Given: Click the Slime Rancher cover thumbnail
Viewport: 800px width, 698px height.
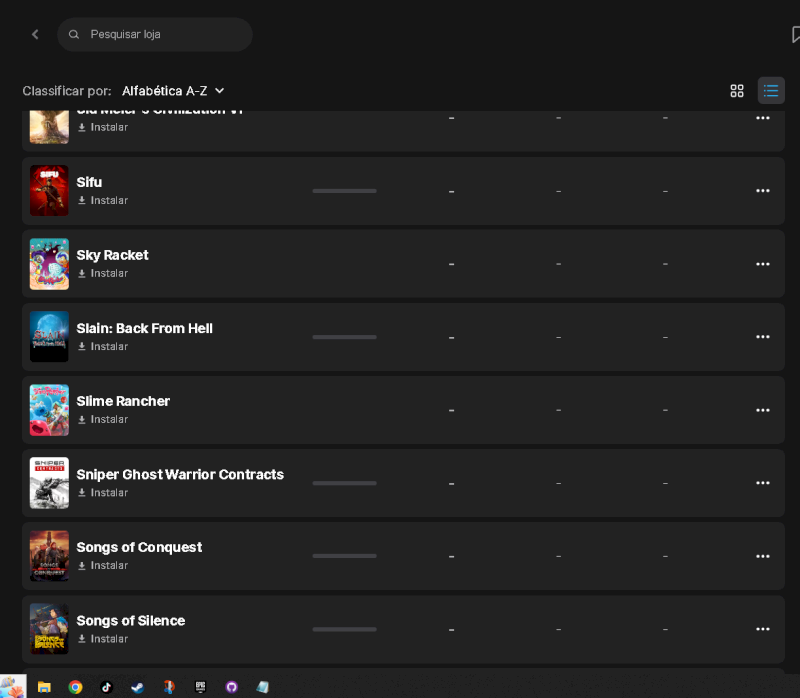Looking at the screenshot, I should click(49, 410).
